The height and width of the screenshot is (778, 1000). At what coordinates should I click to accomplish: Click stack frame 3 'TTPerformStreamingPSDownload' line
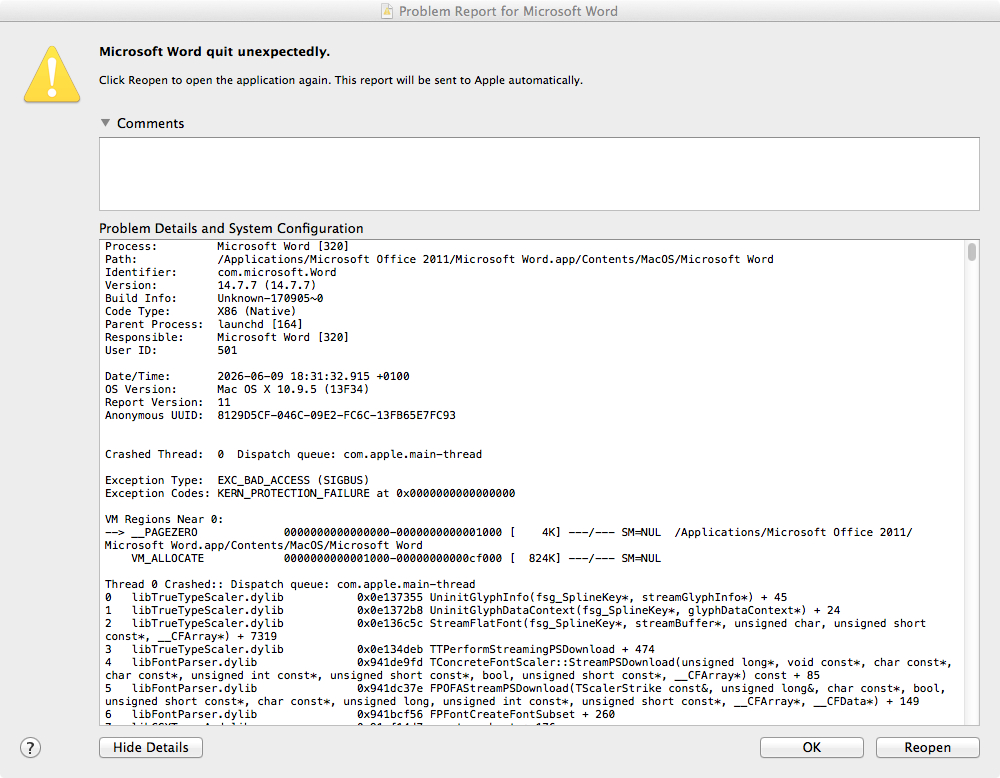click(379, 649)
